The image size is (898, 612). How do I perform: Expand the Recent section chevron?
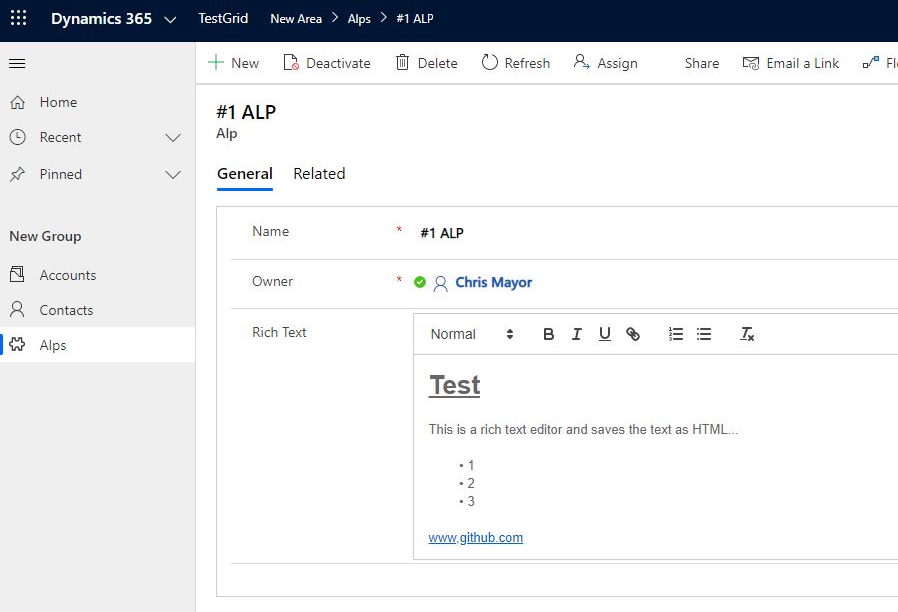tap(173, 138)
